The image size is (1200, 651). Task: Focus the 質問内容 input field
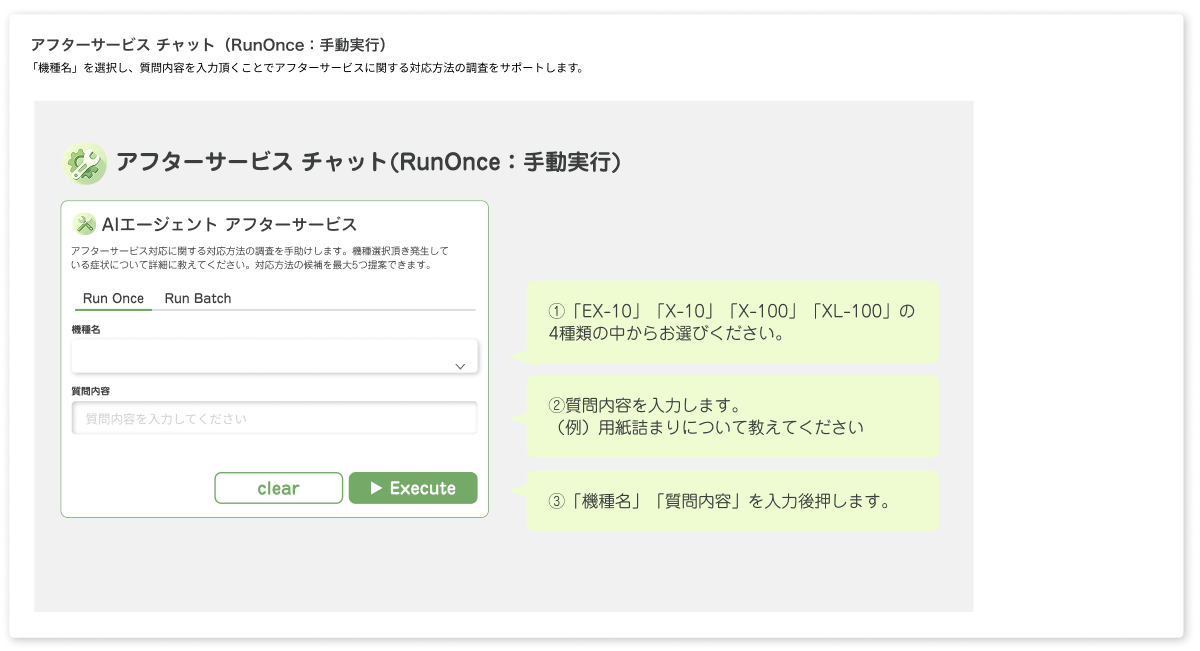[x=274, y=418]
